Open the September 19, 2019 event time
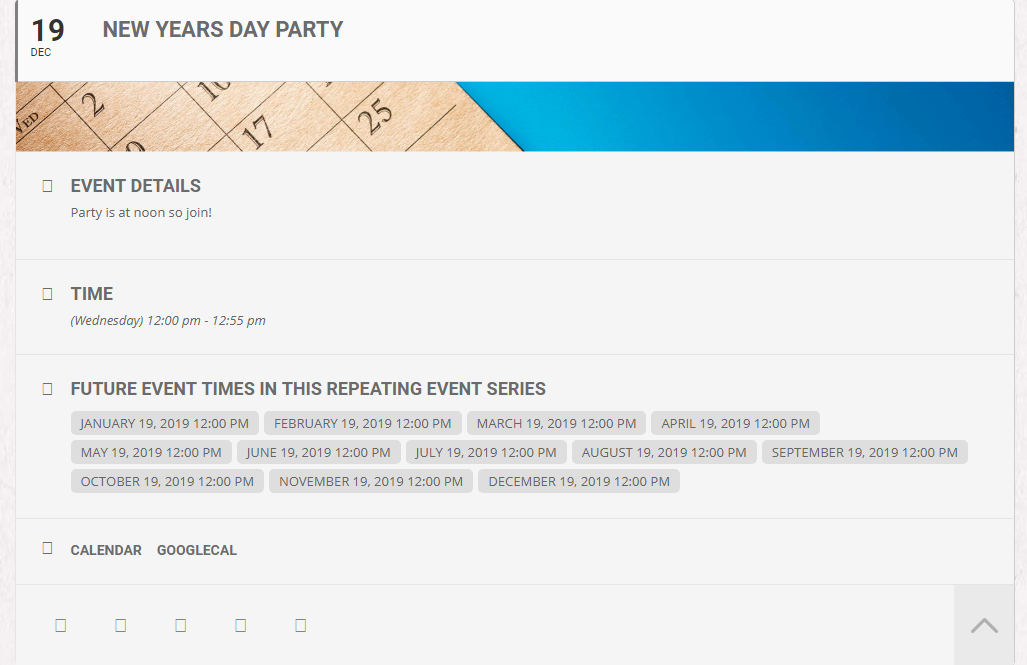The height and width of the screenshot is (665, 1027). (x=864, y=452)
